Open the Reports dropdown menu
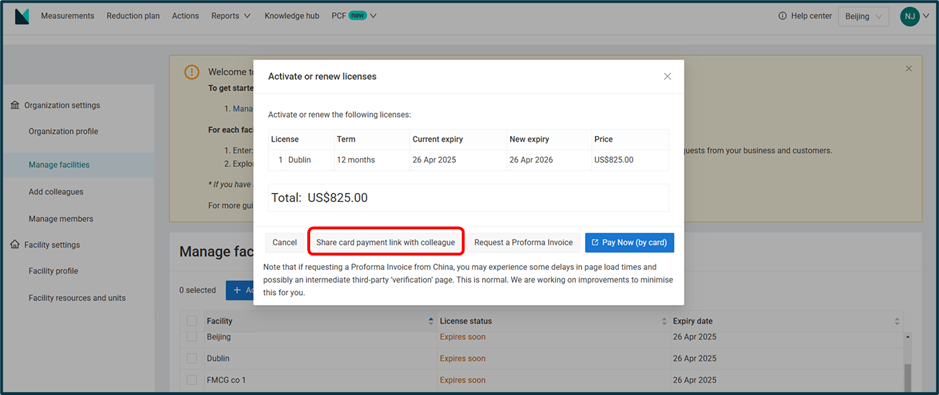 pyautogui.click(x=231, y=16)
